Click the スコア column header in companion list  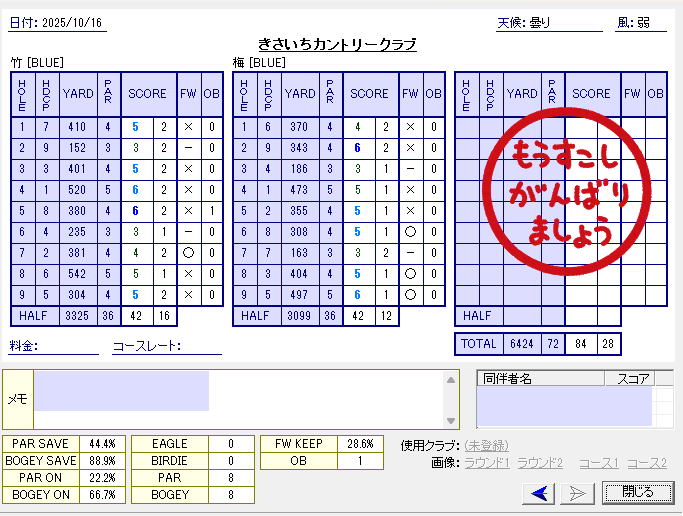(635, 378)
